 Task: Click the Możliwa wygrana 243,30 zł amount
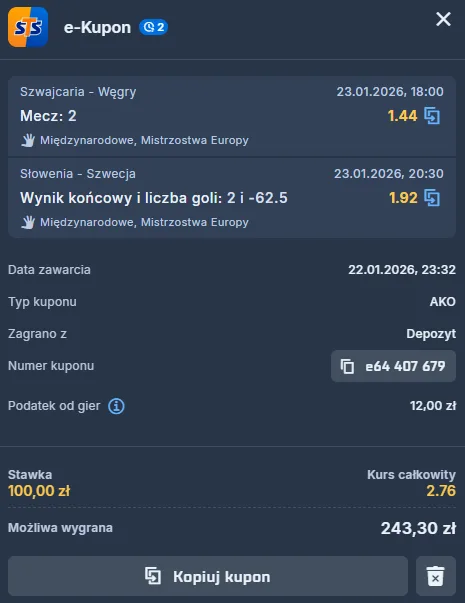click(418, 528)
